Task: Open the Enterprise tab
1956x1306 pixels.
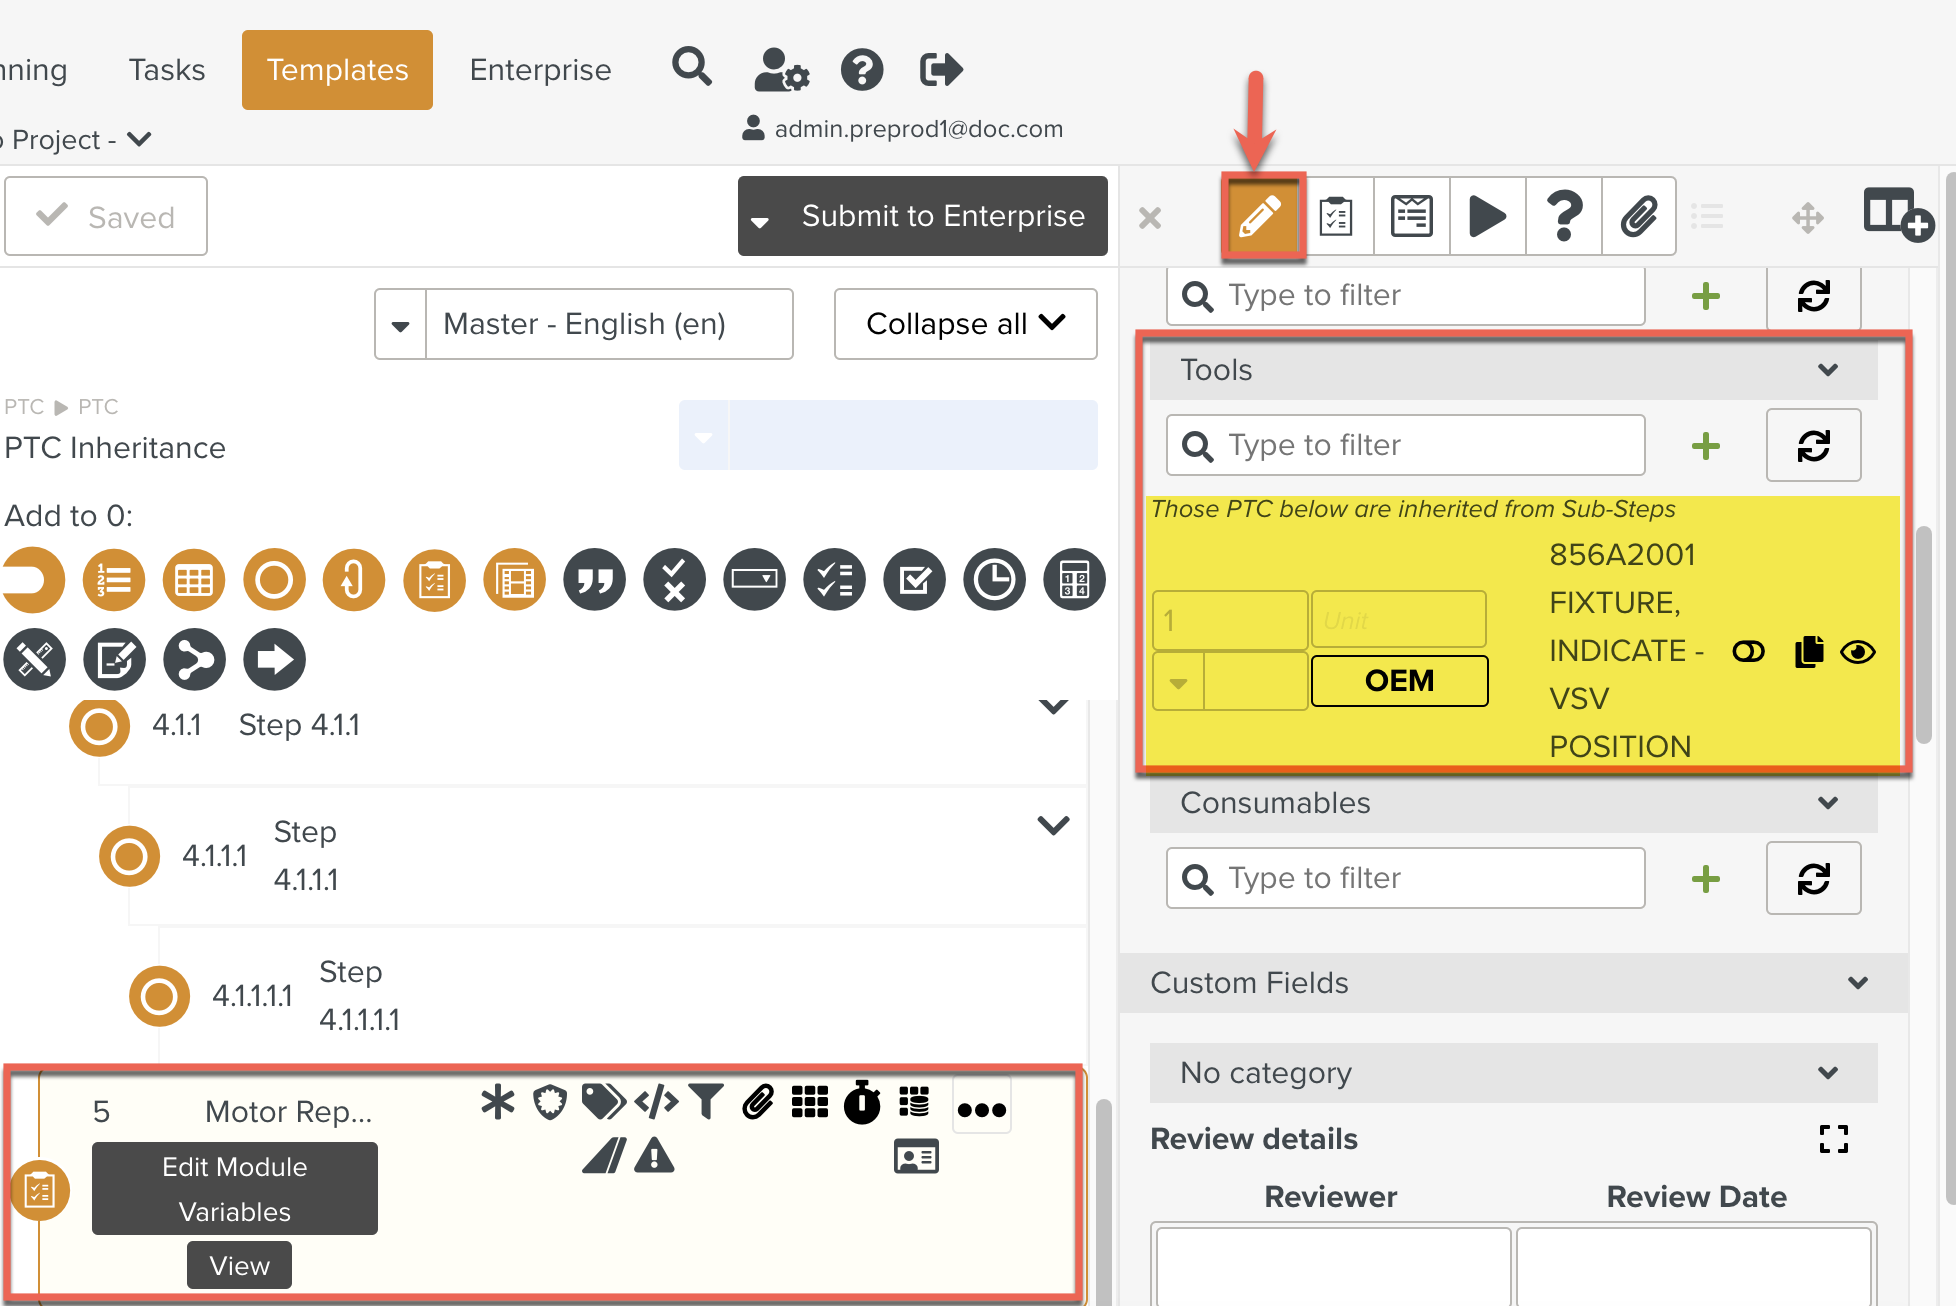Action: click(540, 70)
